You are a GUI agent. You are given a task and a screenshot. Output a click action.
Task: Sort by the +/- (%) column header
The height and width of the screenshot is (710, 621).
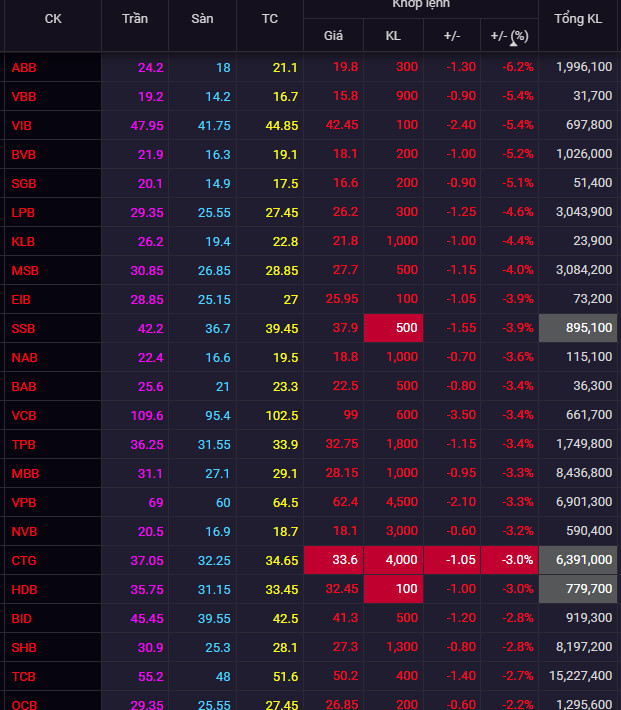[x=509, y=36]
